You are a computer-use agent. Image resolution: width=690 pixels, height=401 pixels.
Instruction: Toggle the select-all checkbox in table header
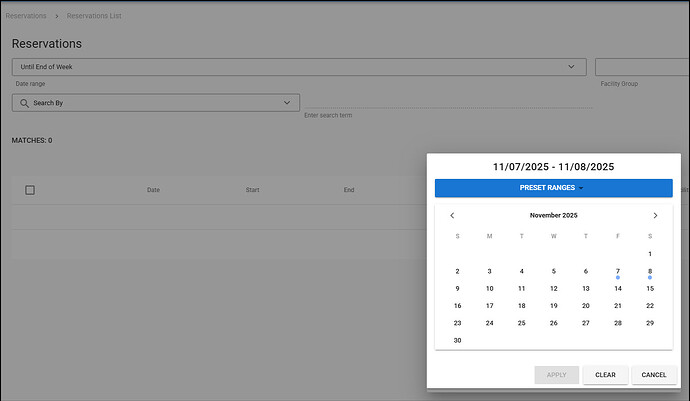[30, 190]
